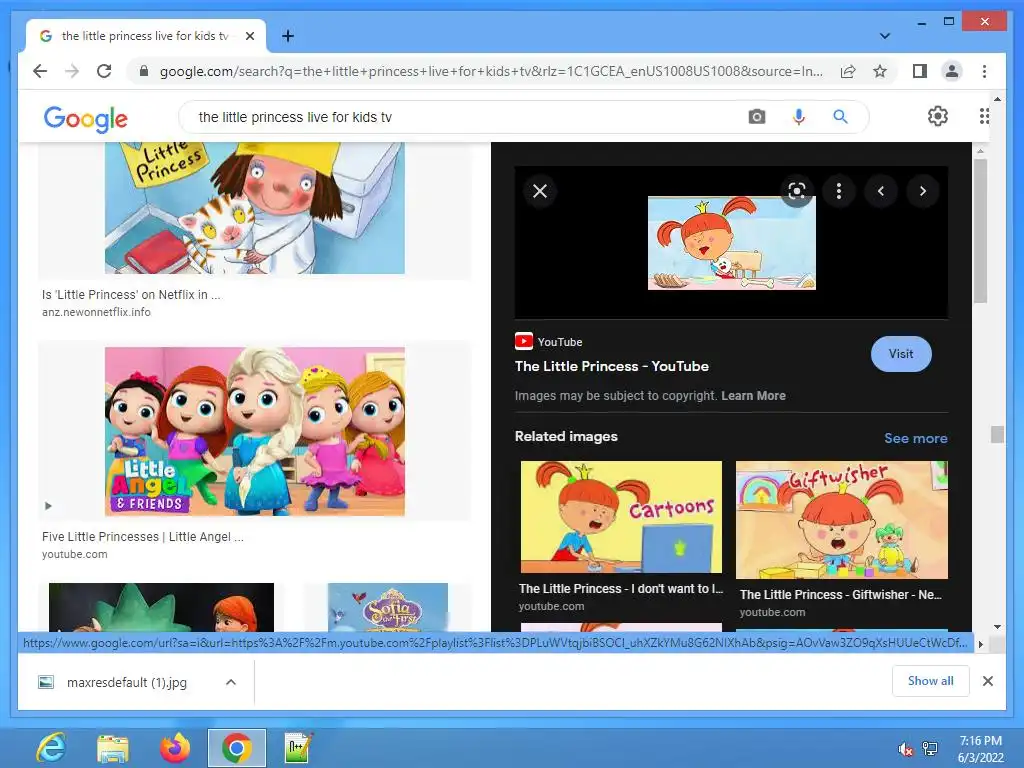Show the next image in preview
The height and width of the screenshot is (768, 1024).
[923, 191]
